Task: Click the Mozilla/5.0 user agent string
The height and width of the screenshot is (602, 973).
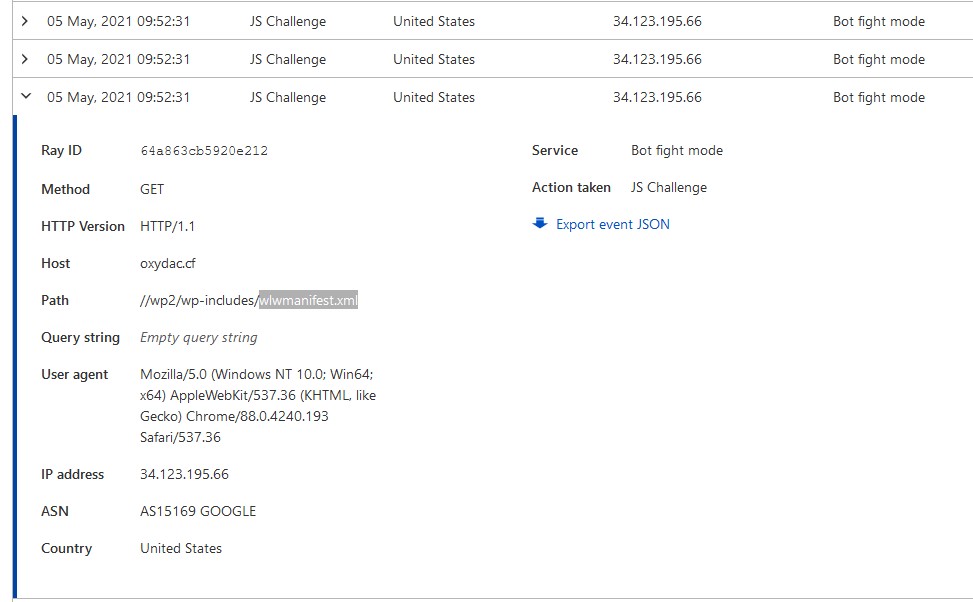Action: pos(258,405)
